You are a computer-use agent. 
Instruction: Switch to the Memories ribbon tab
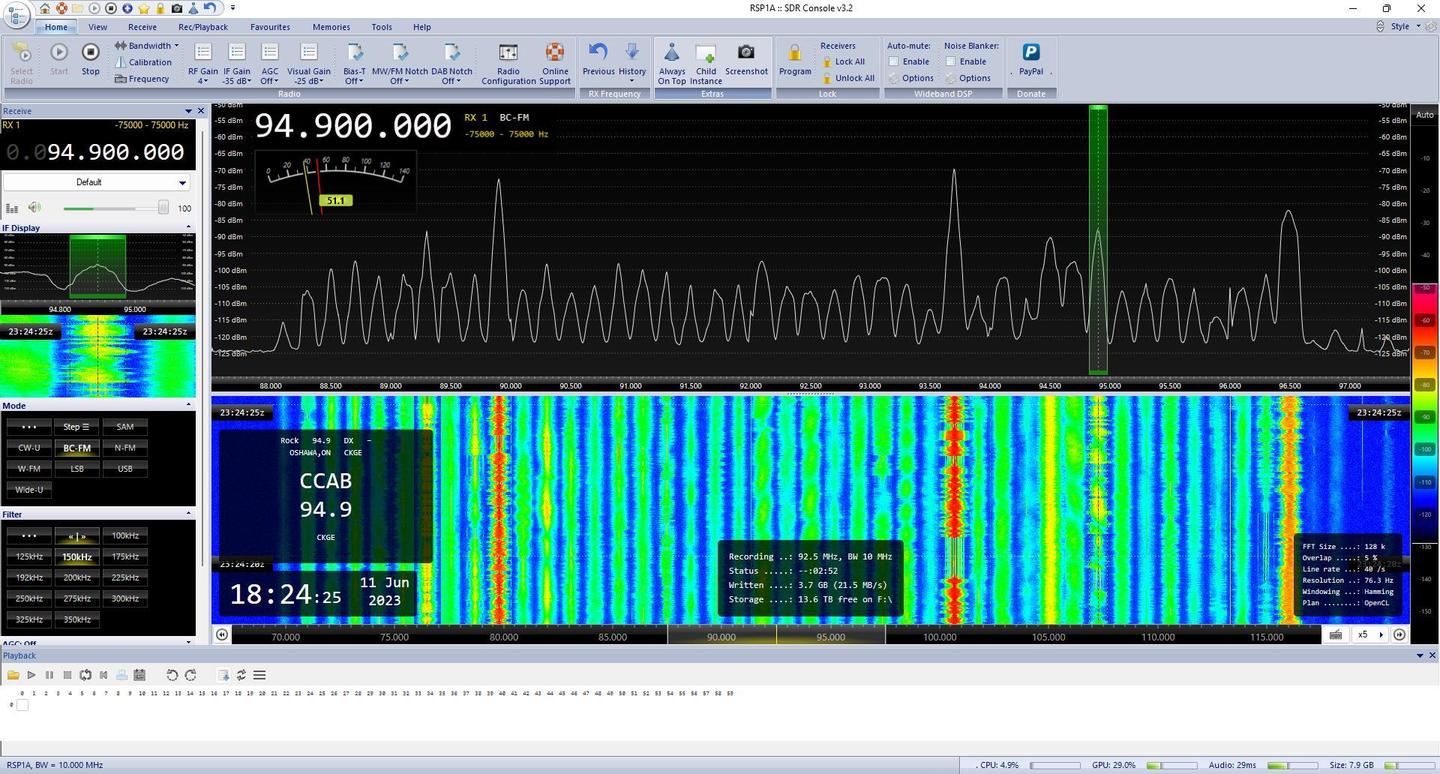tap(331, 27)
